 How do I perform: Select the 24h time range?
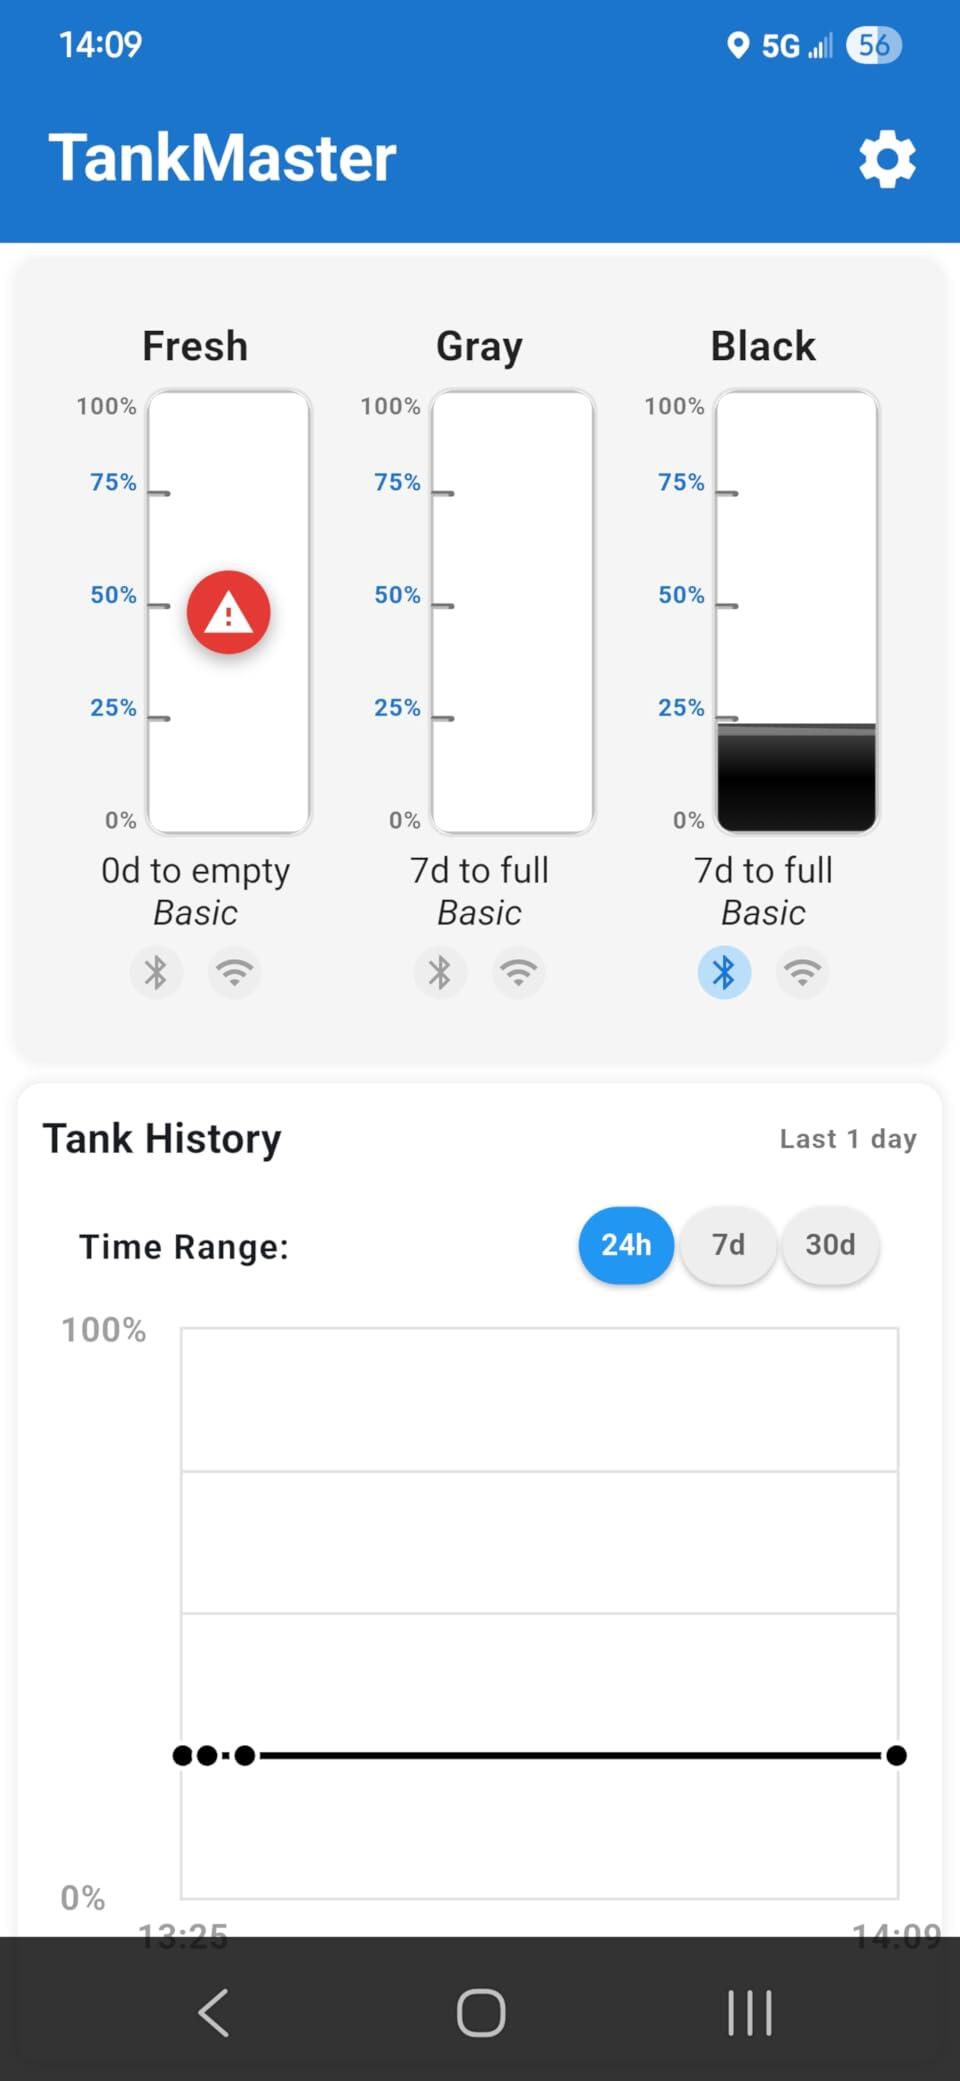[626, 1245]
